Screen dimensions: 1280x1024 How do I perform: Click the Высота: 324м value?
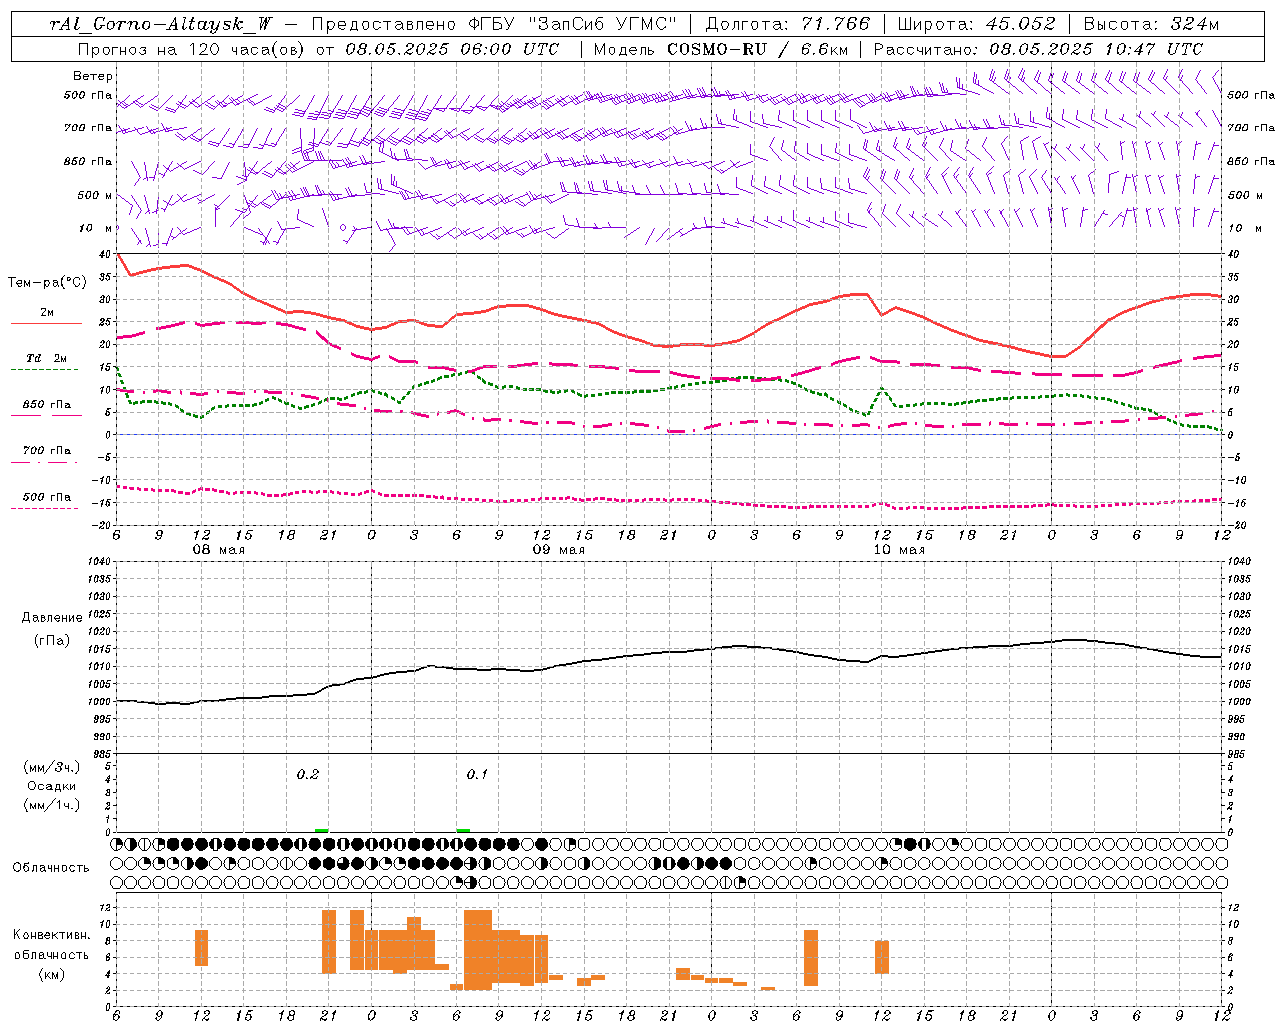(1151, 24)
